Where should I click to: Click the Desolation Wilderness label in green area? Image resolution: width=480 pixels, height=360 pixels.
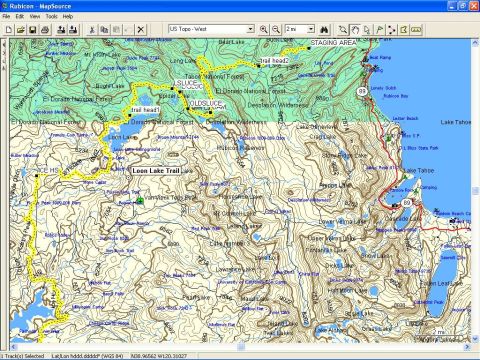click(x=278, y=105)
